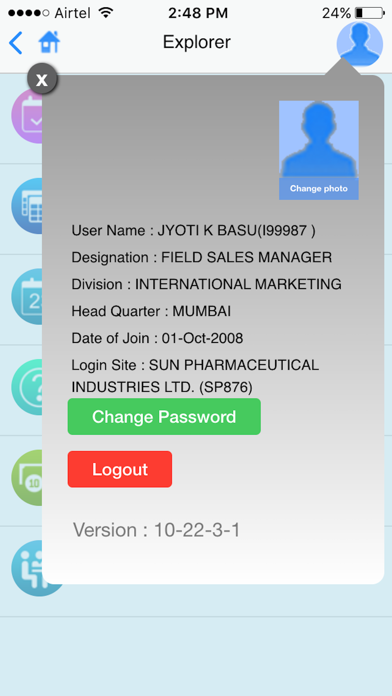Tap the large profile photo thumbnail
This screenshot has height=696, width=392.
318,139
